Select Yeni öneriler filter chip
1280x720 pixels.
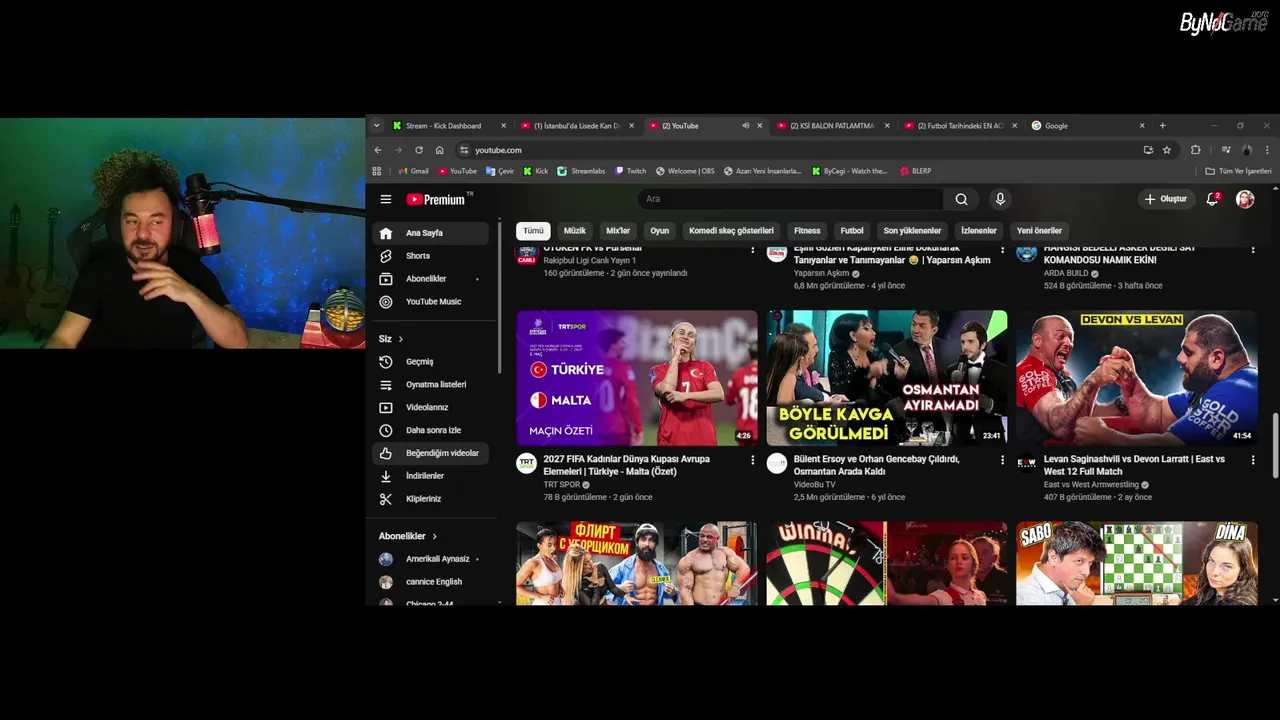coord(1039,231)
